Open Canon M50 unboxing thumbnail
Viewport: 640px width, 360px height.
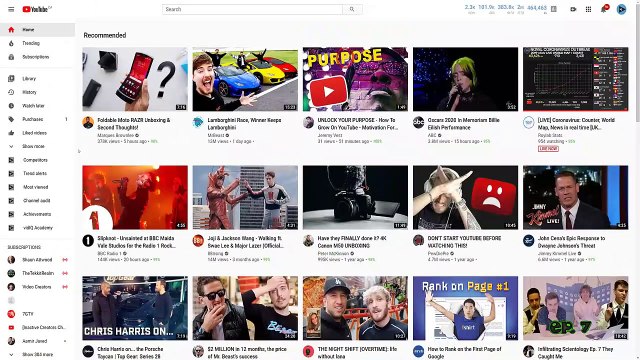pyautogui.click(x=355, y=197)
